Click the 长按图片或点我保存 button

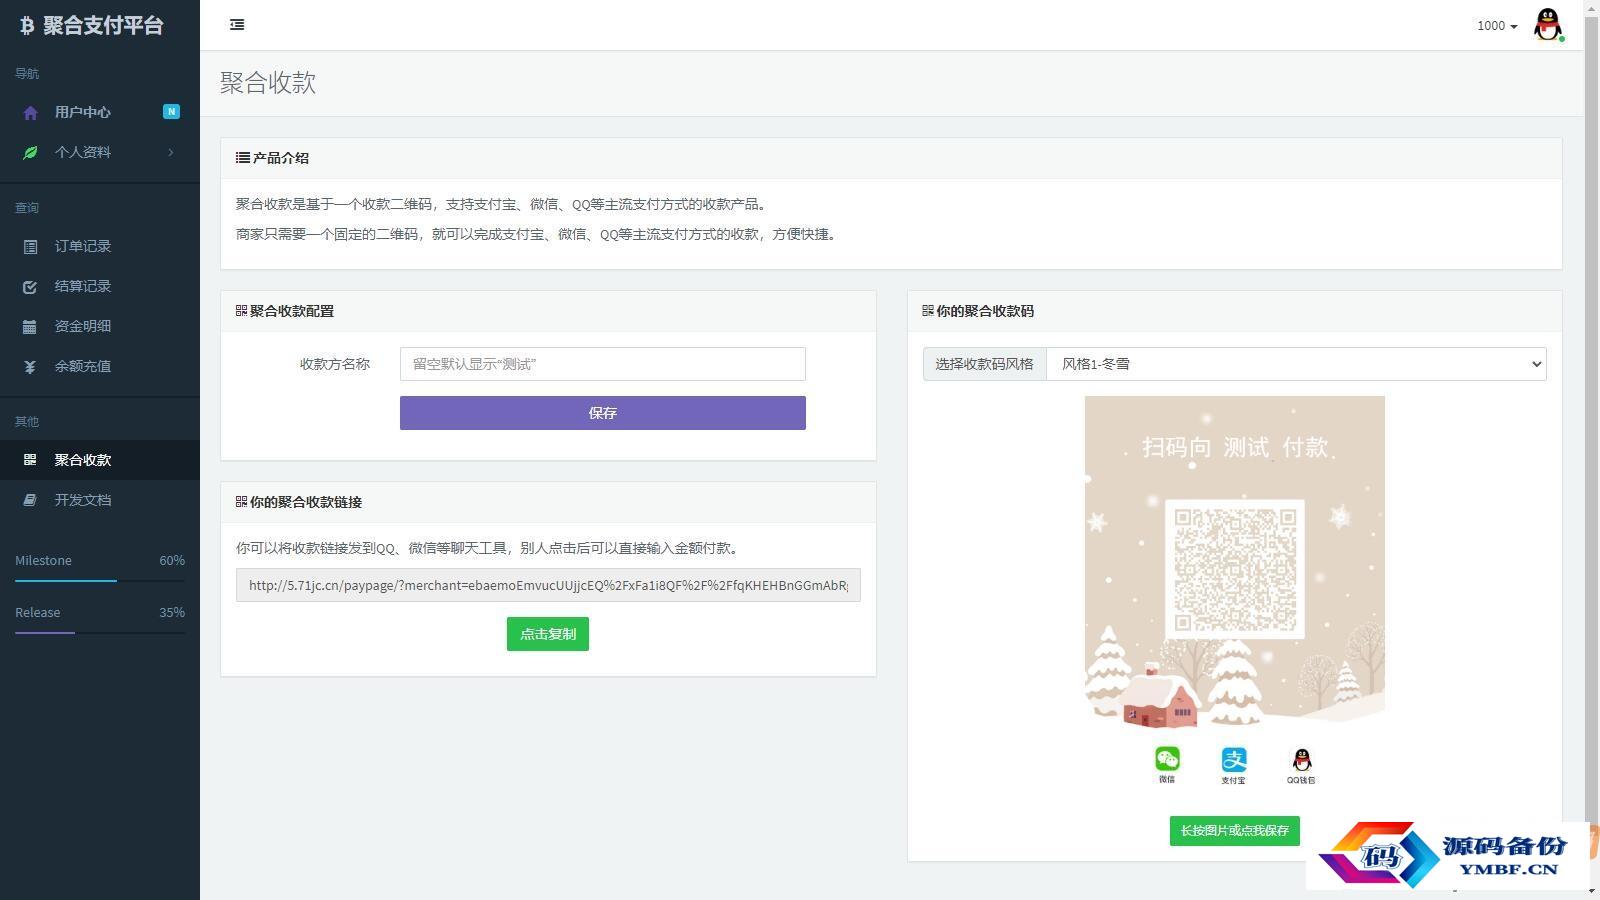pyautogui.click(x=1235, y=831)
